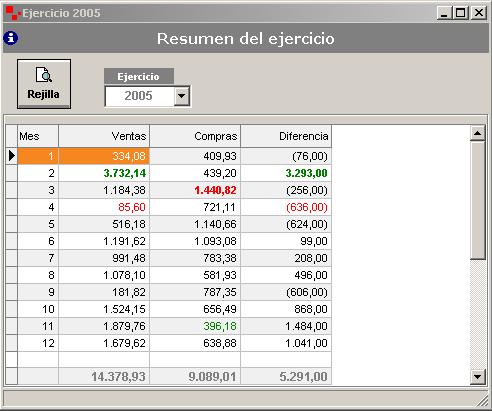Sort by the Ventas column header
This screenshot has height=411, width=492.
coord(104,136)
